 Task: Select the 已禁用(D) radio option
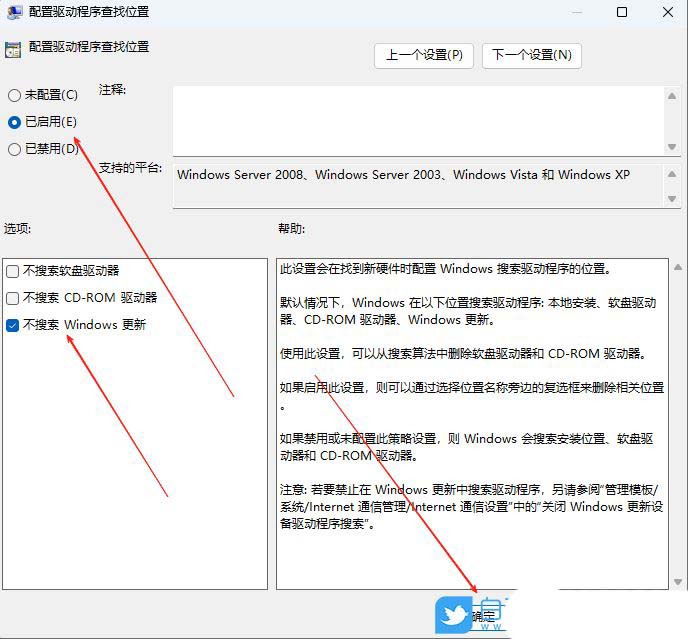(14, 149)
